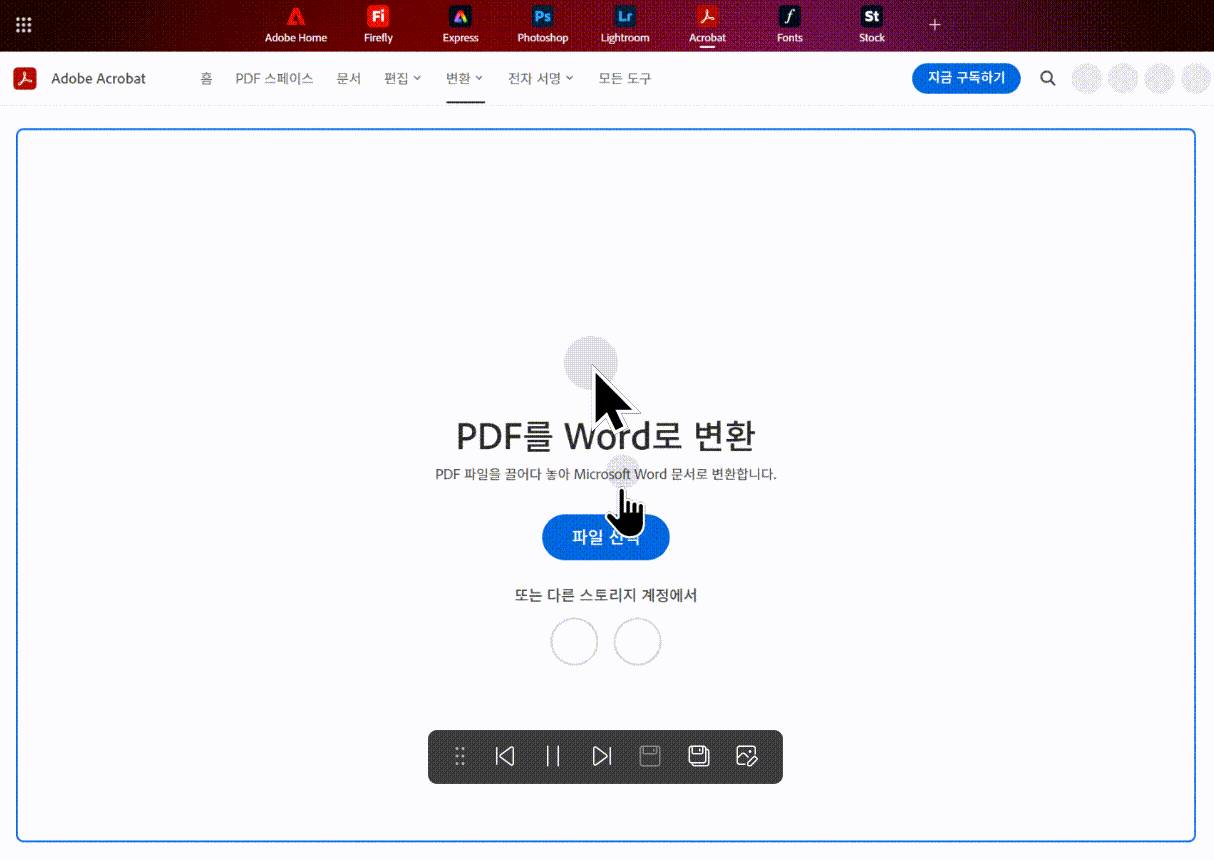Go to 홈 tab
Viewport: 1214px width, 860px height.
206,78
